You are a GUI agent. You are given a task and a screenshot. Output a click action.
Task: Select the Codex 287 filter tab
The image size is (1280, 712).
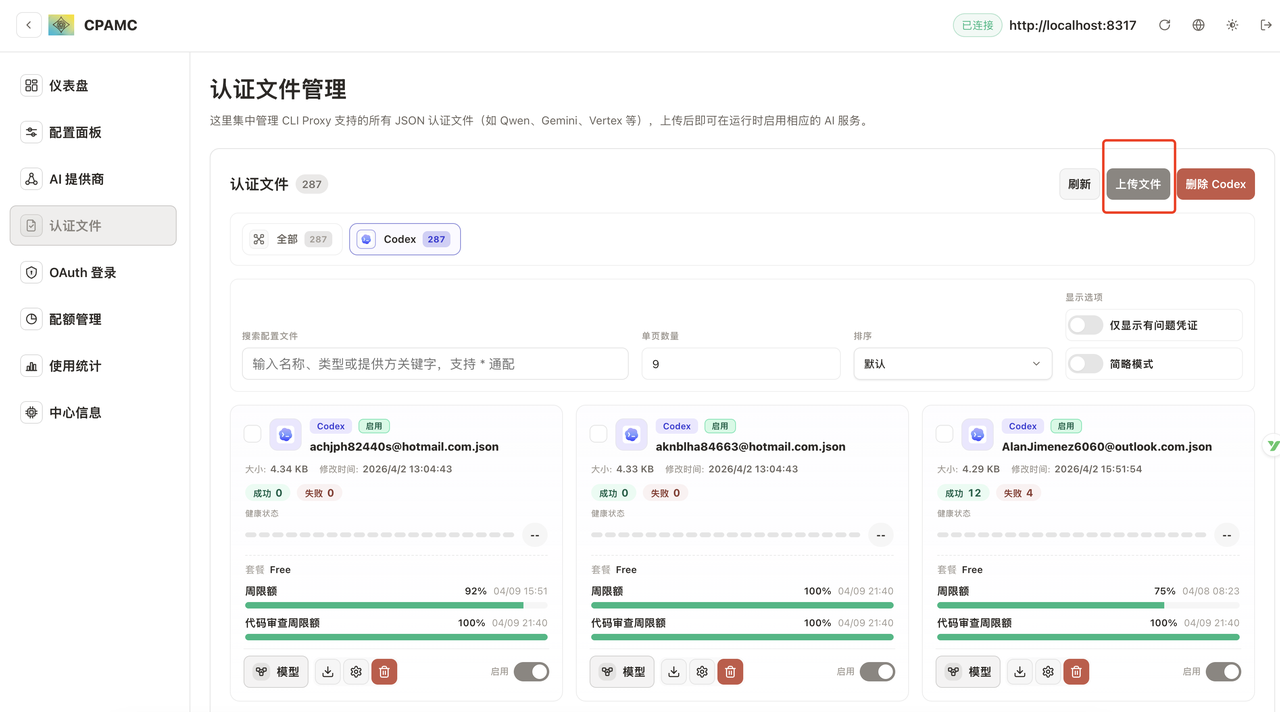[x=405, y=239]
